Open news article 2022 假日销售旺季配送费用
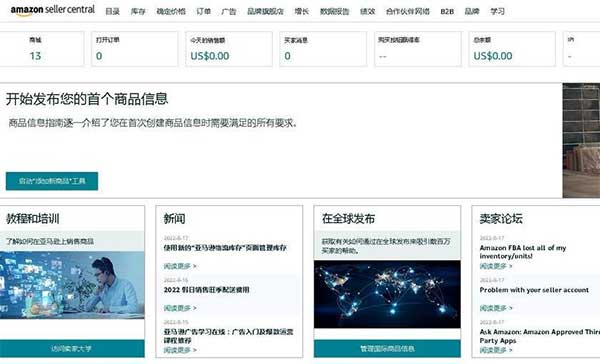This screenshot has width=600, height=364. [x=207, y=290]
